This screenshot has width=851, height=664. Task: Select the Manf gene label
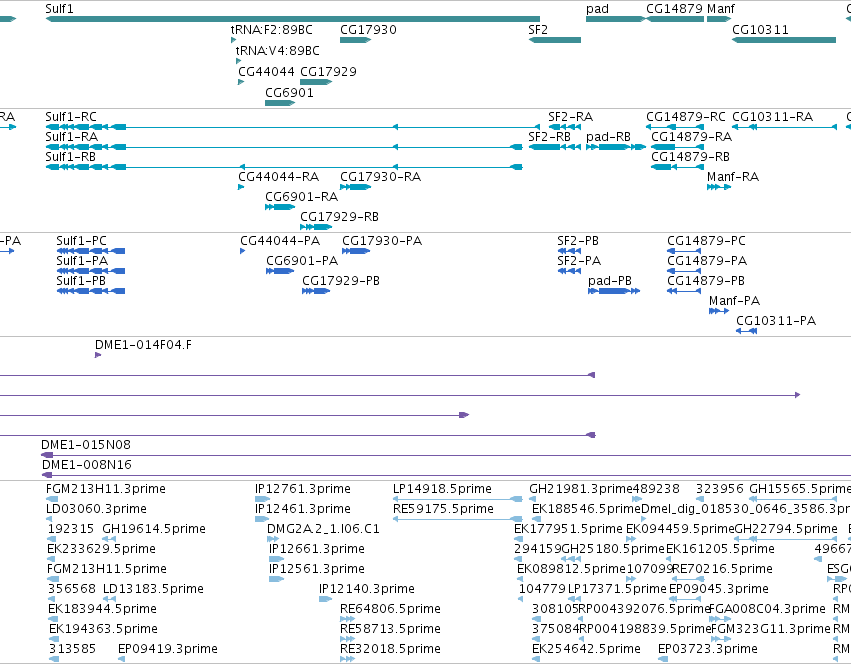[721, 9]
